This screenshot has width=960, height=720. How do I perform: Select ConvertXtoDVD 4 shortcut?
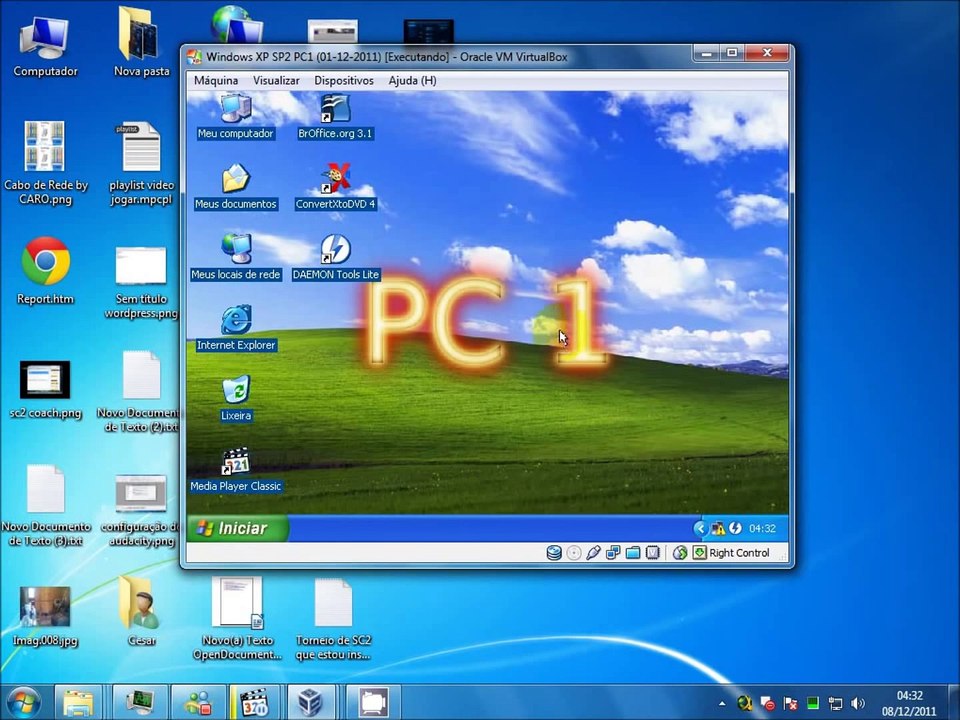[335, 187]
